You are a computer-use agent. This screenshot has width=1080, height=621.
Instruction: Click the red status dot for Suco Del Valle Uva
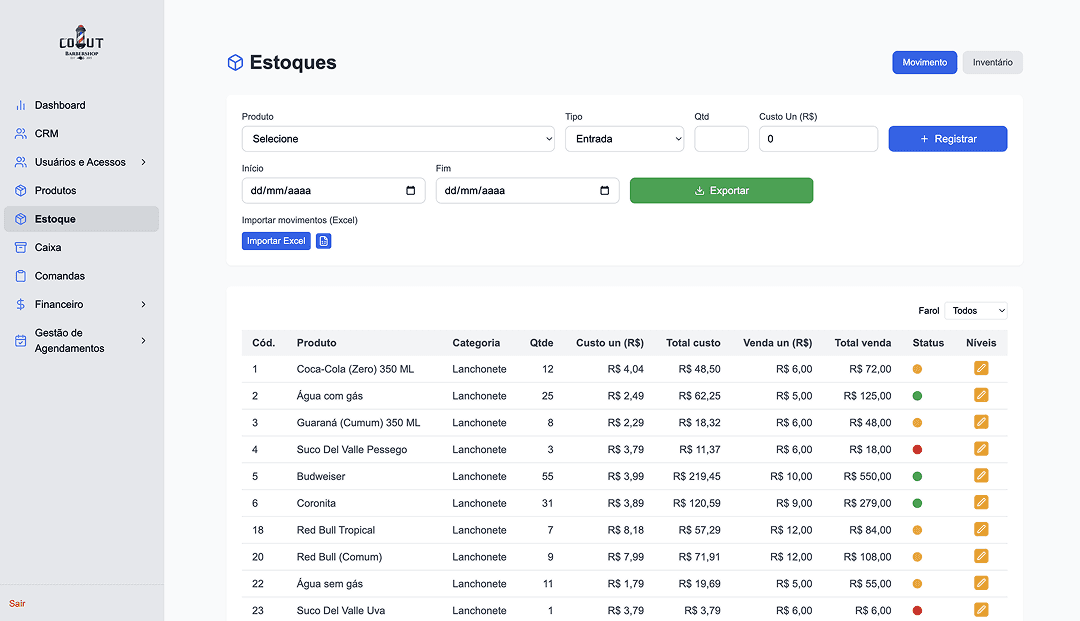[x=917, y=611]
